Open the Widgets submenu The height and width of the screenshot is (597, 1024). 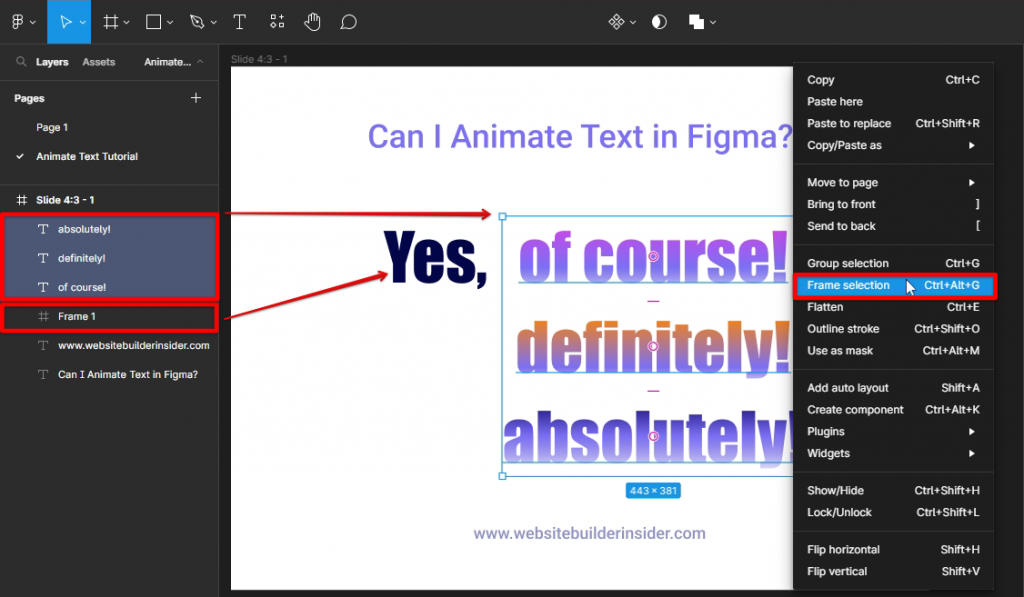(x=893, y=453)
